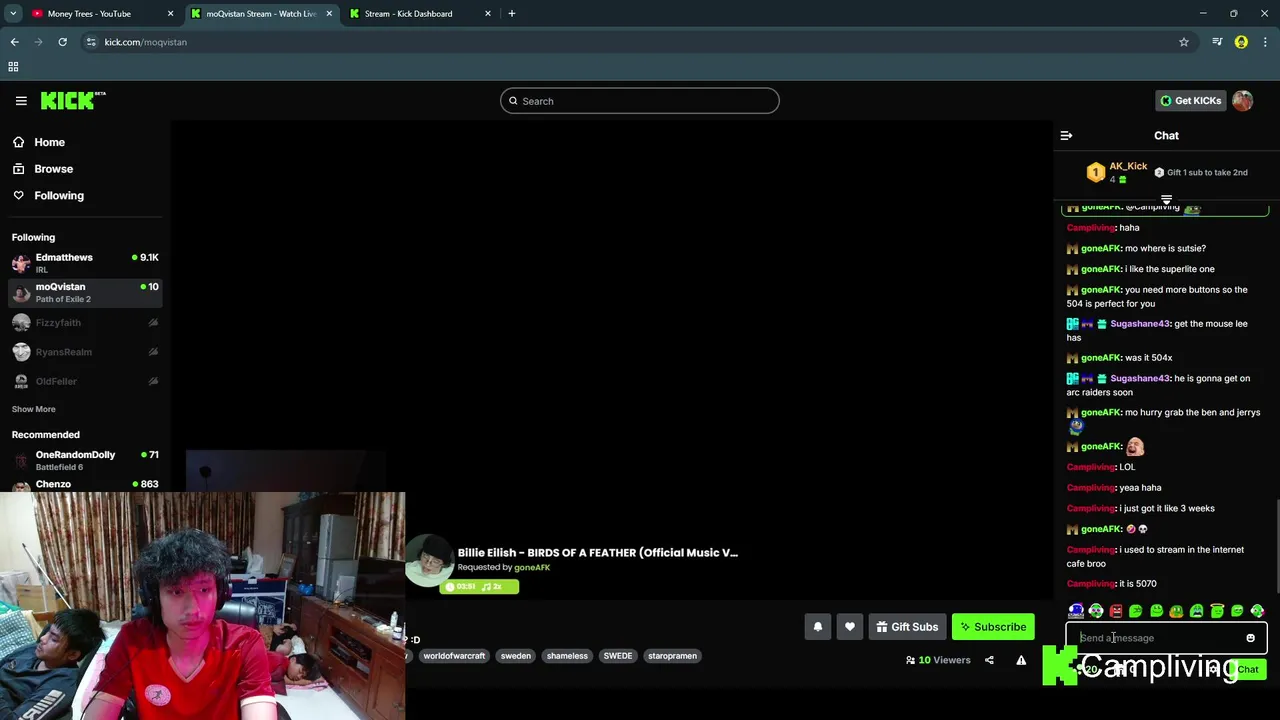
Task: Insert the red angry emote
Action: (x=1116, y=611)
